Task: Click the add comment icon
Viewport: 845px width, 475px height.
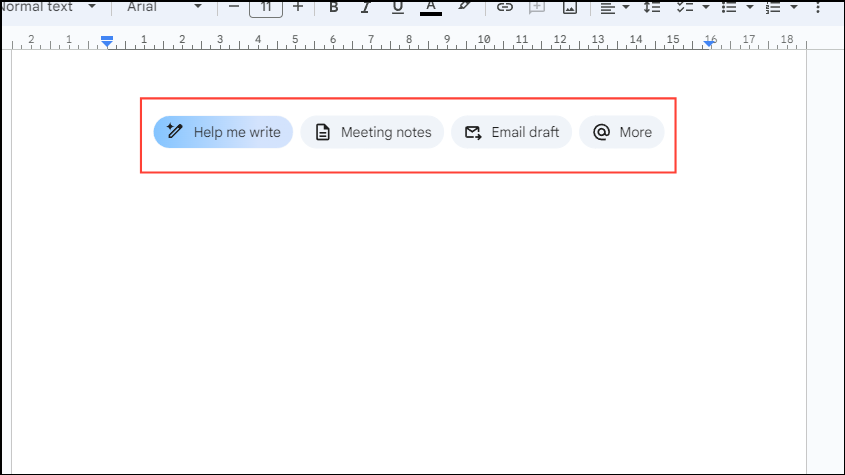Action: coord(537,7)
